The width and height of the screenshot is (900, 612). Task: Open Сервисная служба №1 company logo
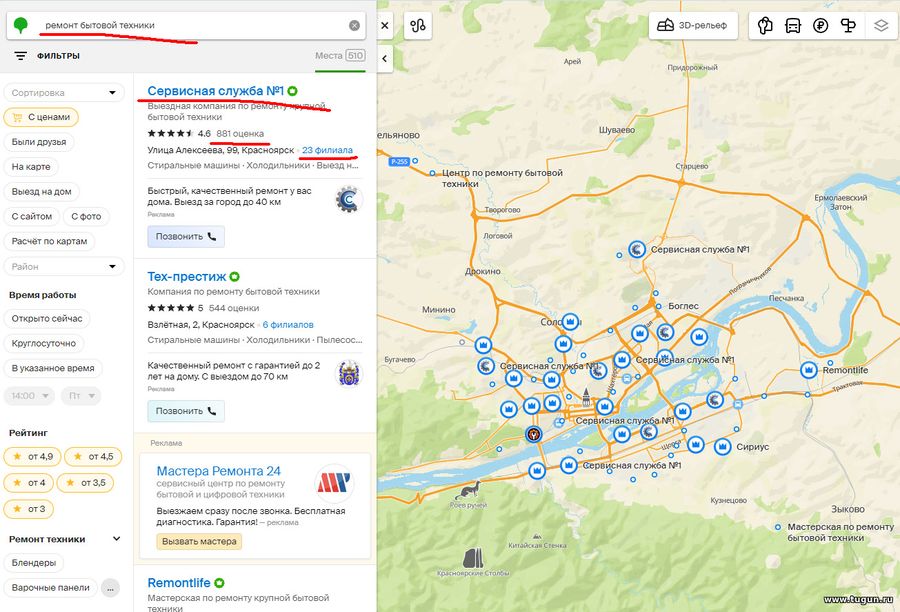(x=348, y=199)
